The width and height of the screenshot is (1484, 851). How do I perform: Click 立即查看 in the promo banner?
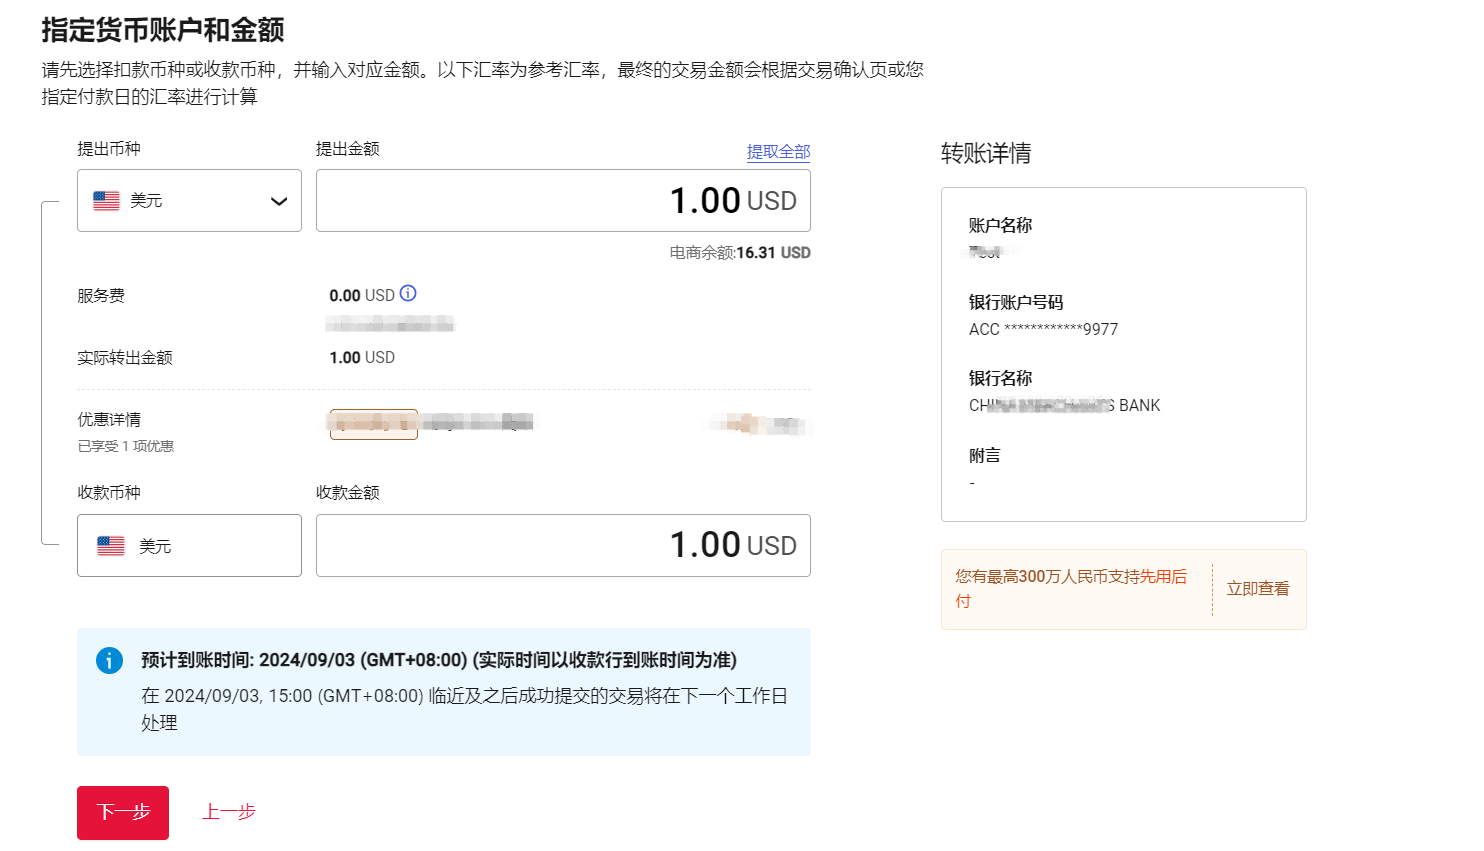(x=1257, y=589)
